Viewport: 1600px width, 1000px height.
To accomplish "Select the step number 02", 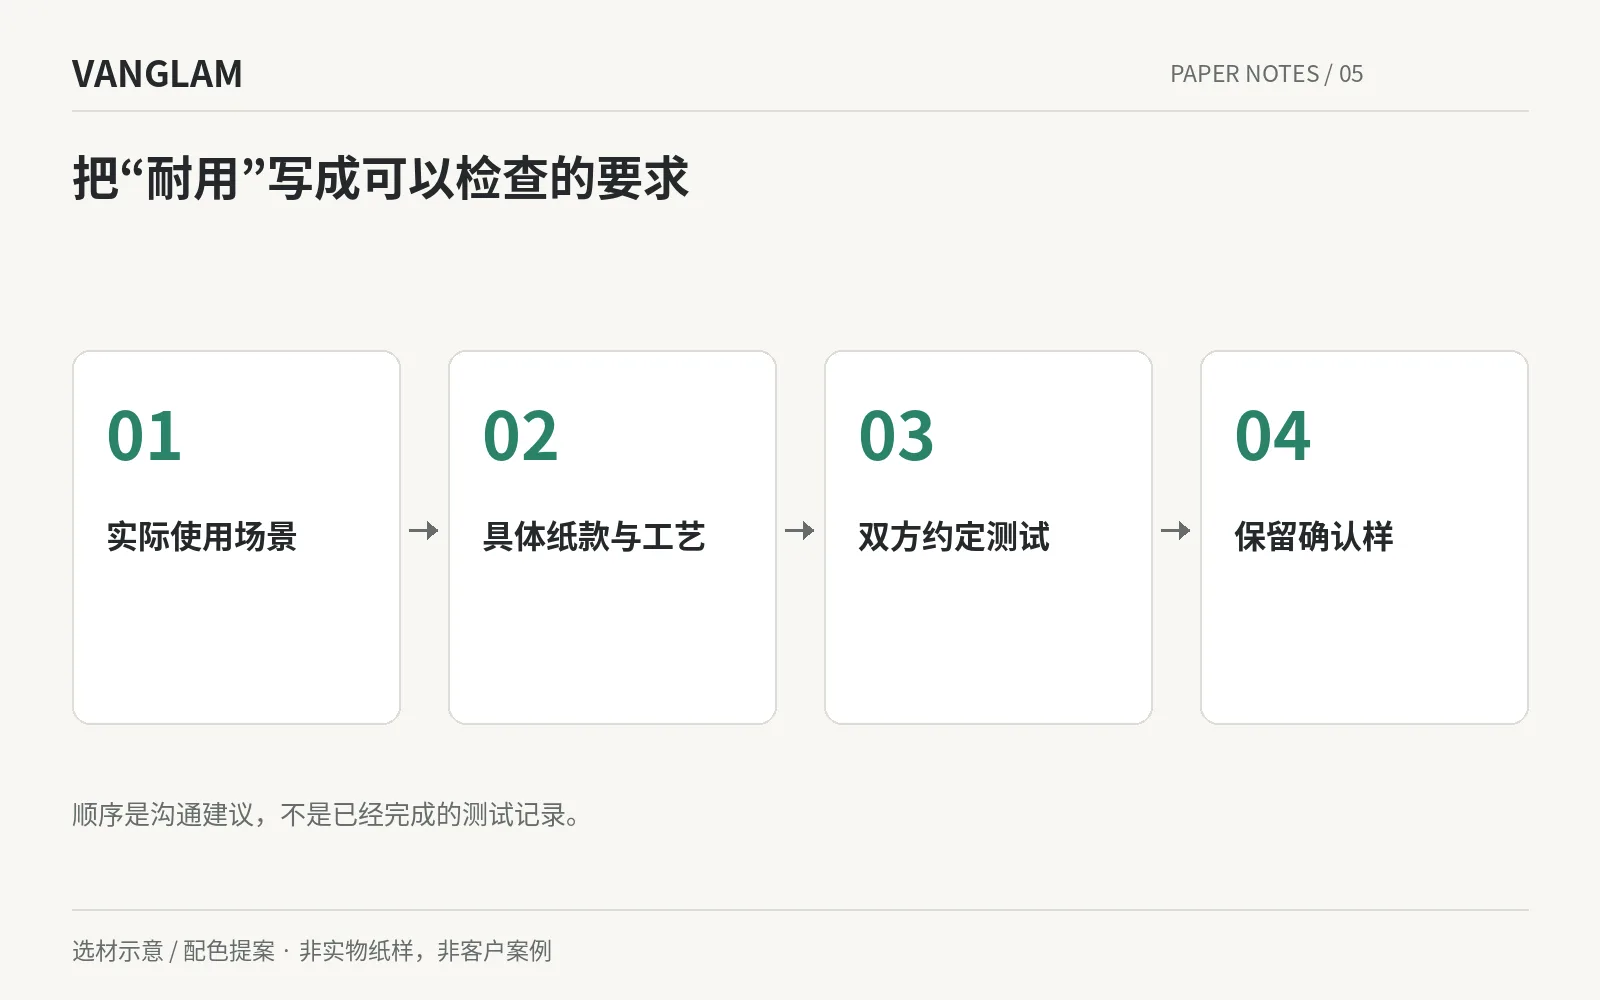I will click(x=520, y=436).
